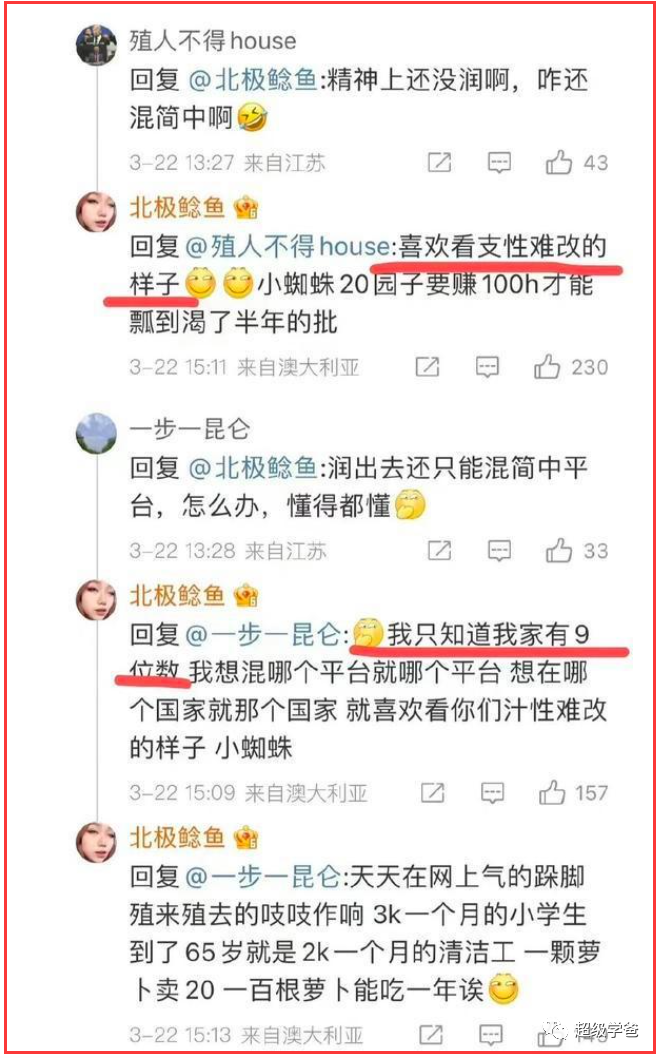
Task: Like the comment with 43 likes
Action: [x=558, y=163]
